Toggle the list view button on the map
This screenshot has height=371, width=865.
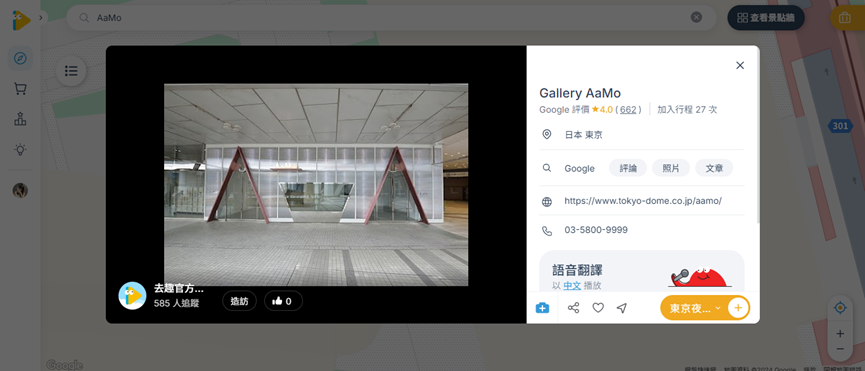pyautogui.click(x=71, y=71)
